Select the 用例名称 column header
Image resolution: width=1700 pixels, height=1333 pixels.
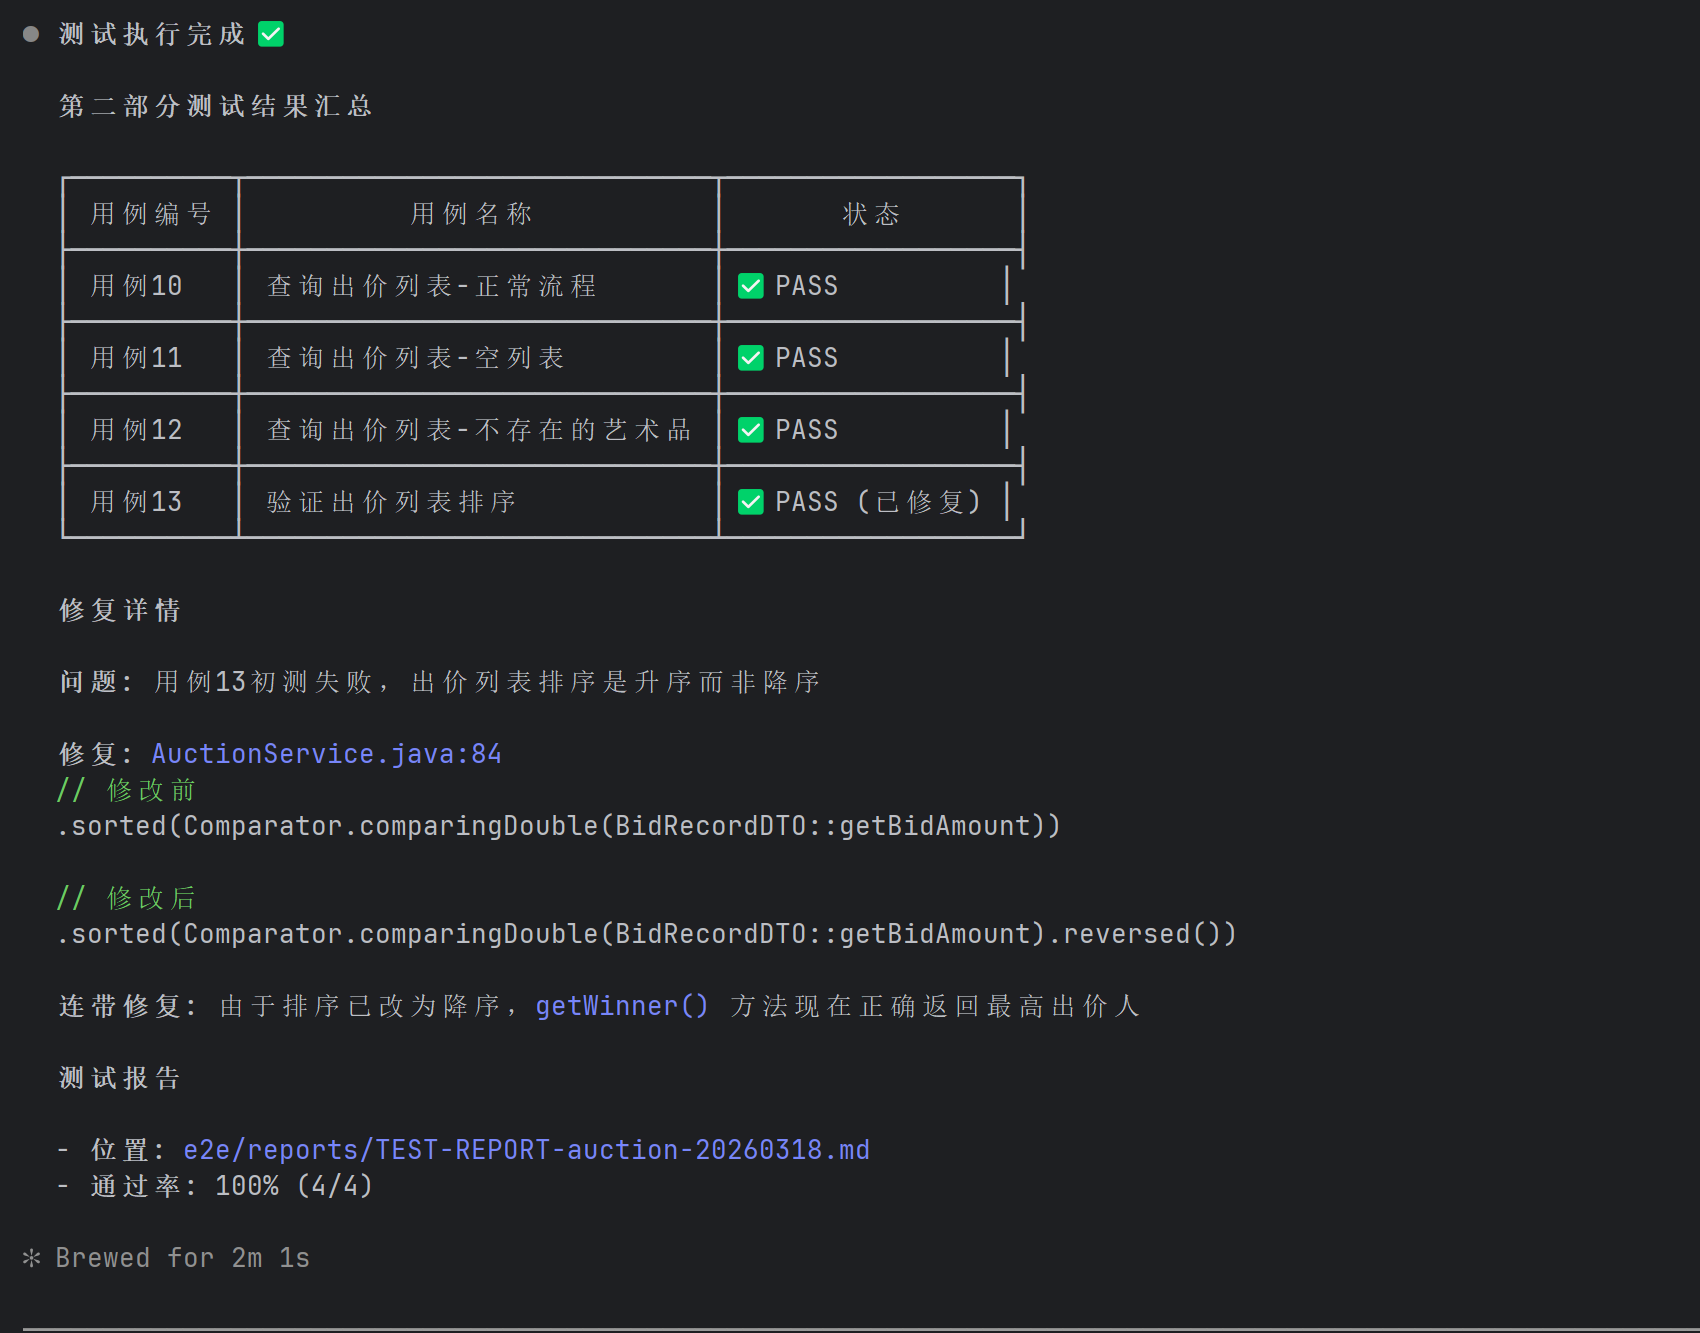(x=471, y=213)
